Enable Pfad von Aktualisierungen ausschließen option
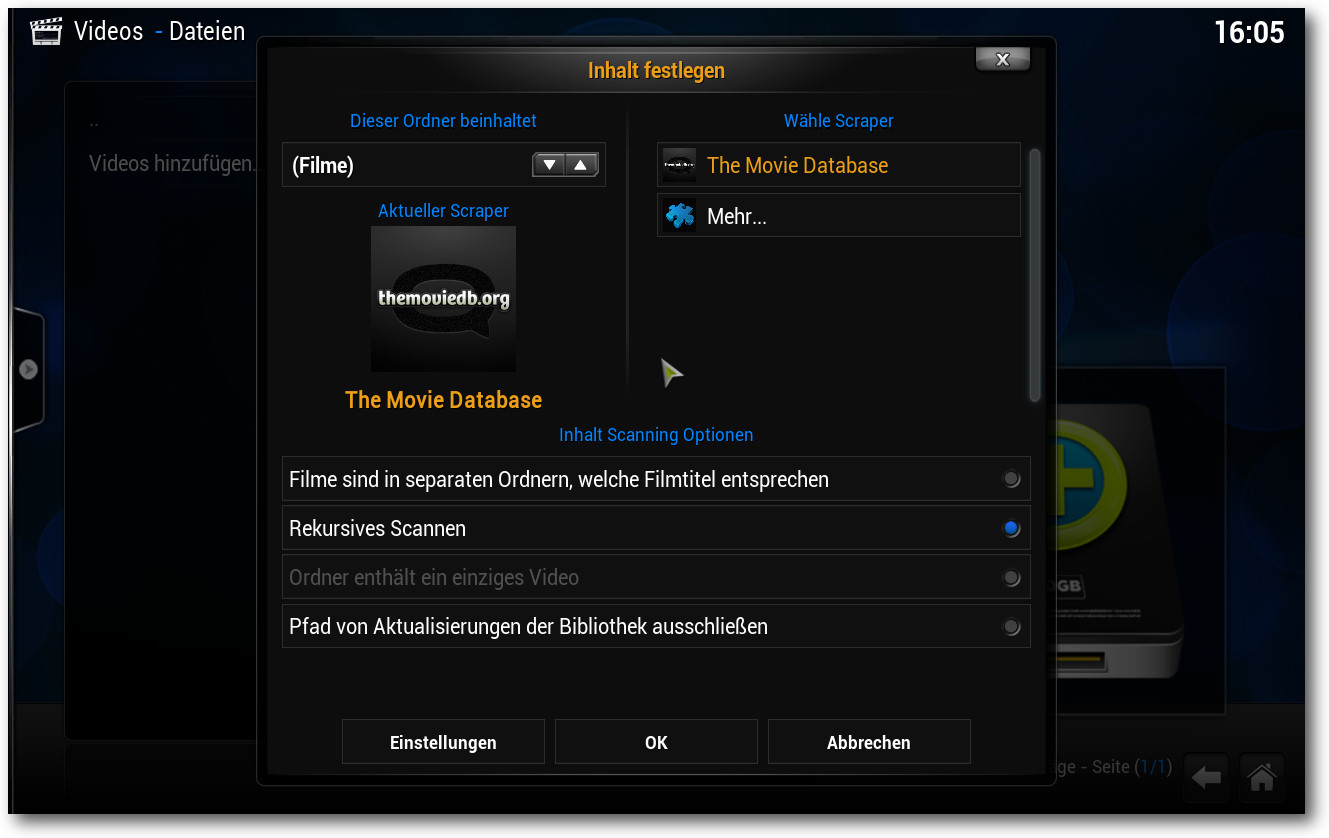1329x838 pixels. tap(656, 626)
